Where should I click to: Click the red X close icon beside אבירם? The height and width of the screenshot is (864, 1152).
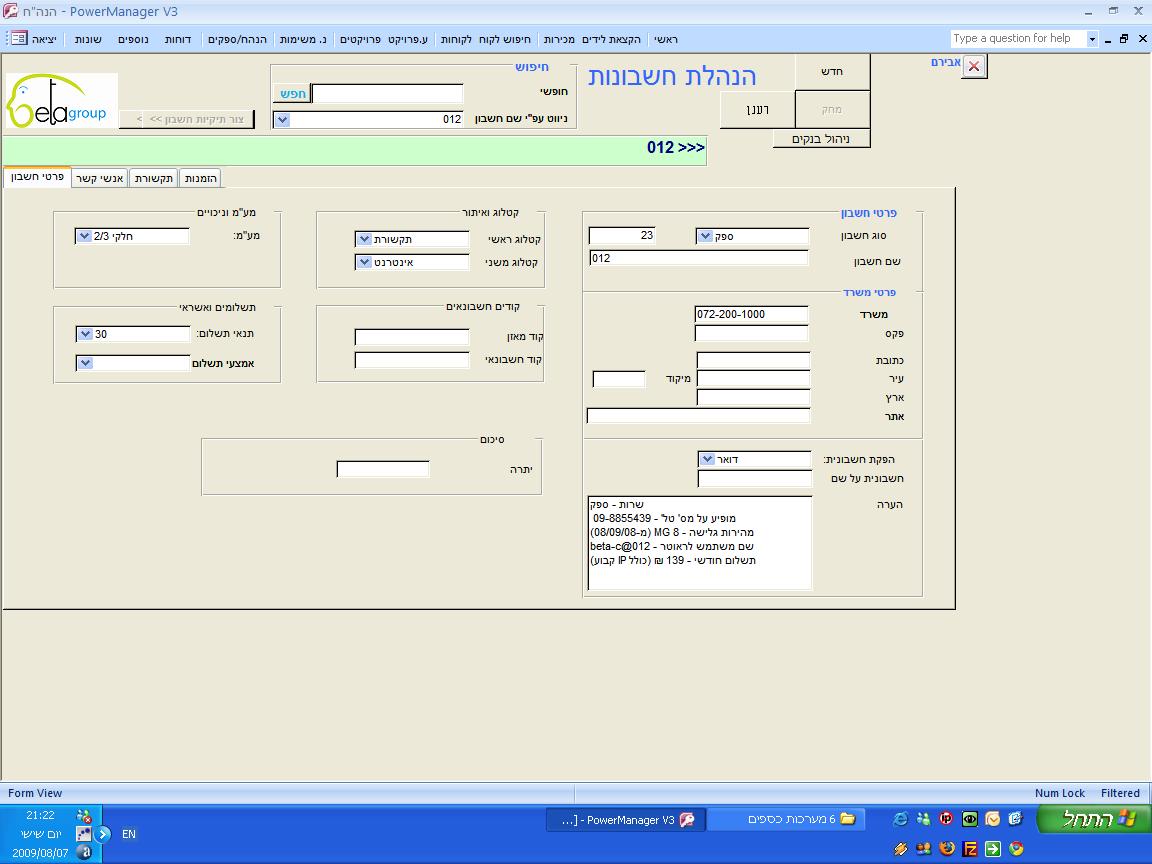(973, 66)
